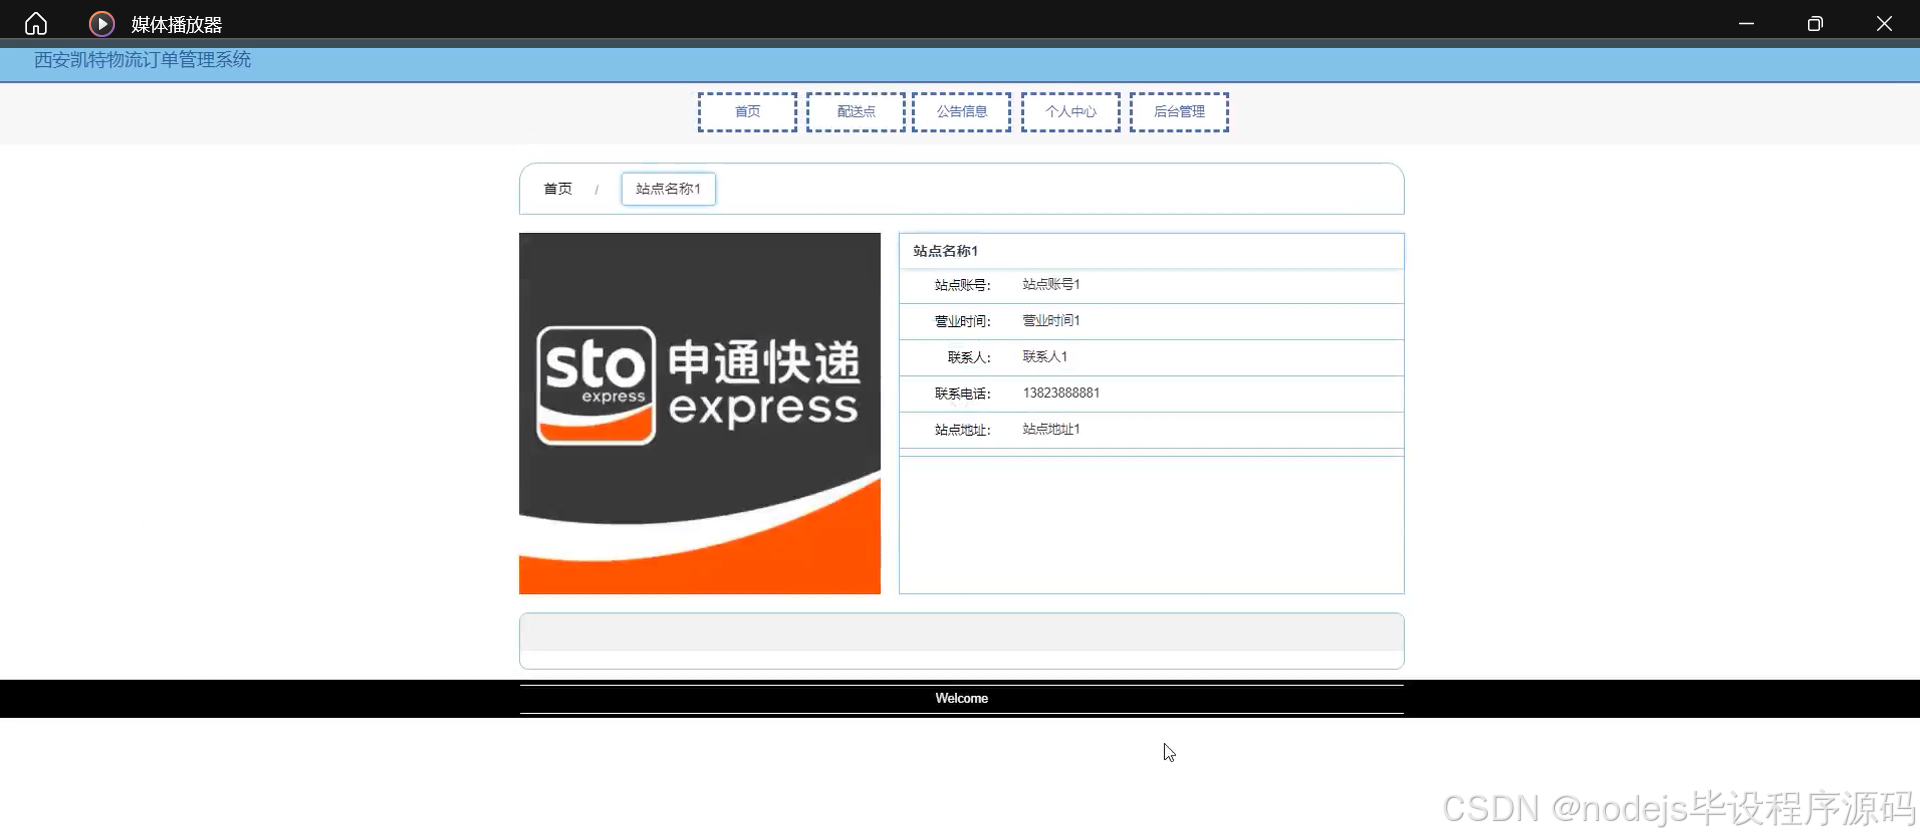Screen dimensions: 1920x840
Task: Click the STO express station image
Action: pyautogui.click(x=700, y=414)
